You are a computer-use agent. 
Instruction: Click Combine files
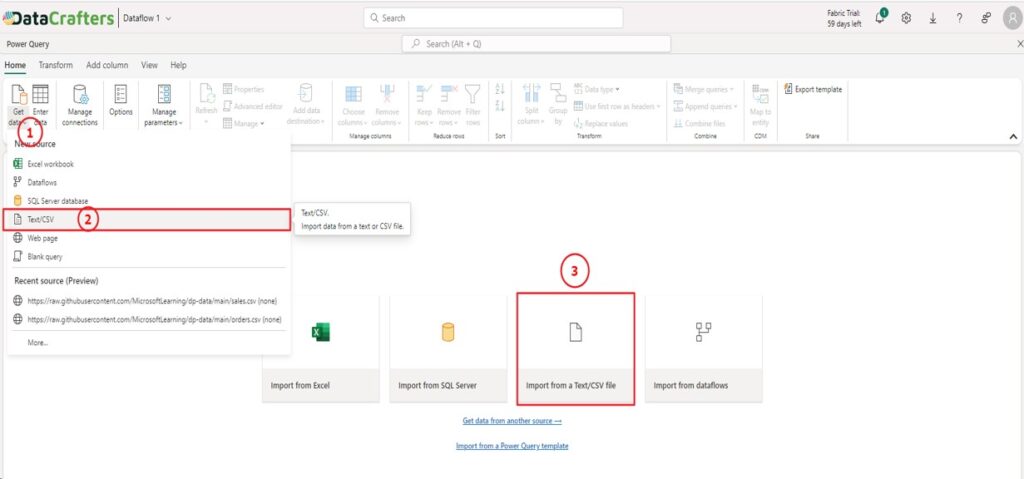tap(699, 124)
